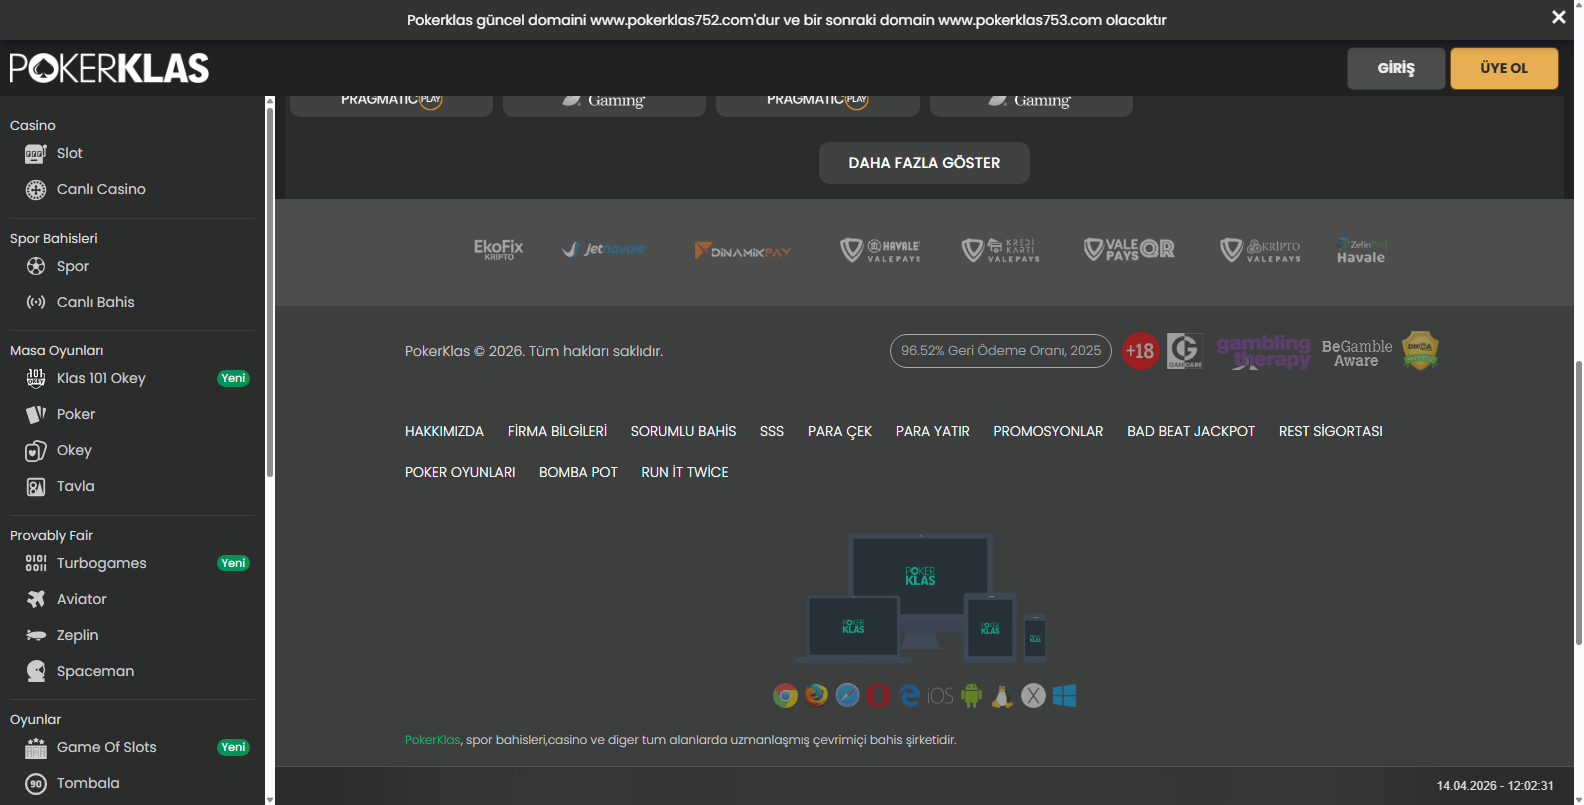
Task: Click the Tavla backgammon icon
Action: point(36,486)
